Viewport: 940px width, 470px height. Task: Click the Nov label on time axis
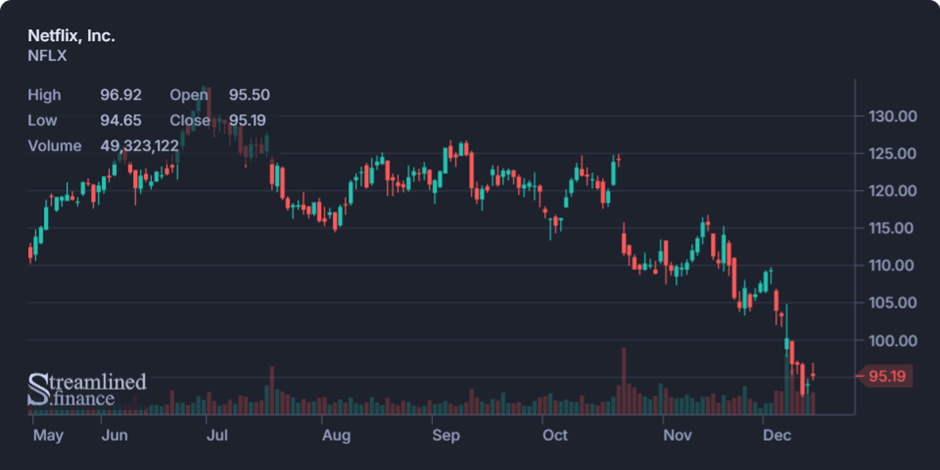(678, 435)
